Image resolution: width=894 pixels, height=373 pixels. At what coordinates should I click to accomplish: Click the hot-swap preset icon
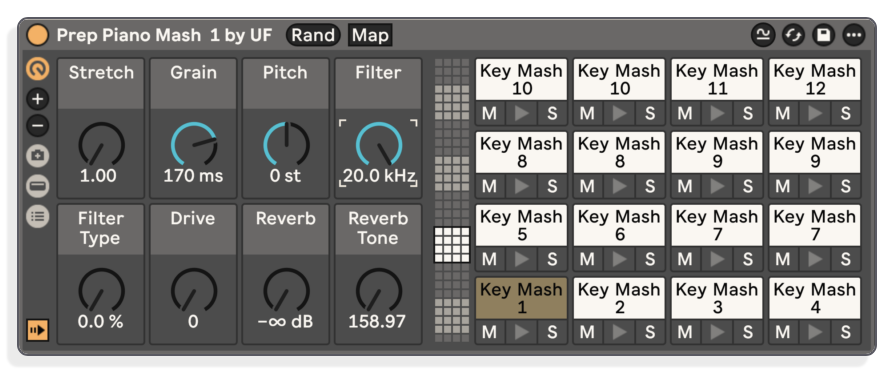pos(793,35)
